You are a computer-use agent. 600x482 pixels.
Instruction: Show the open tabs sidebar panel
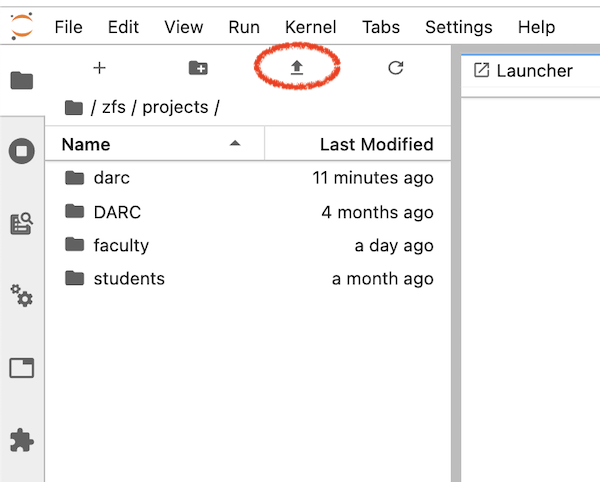[22, 368]
